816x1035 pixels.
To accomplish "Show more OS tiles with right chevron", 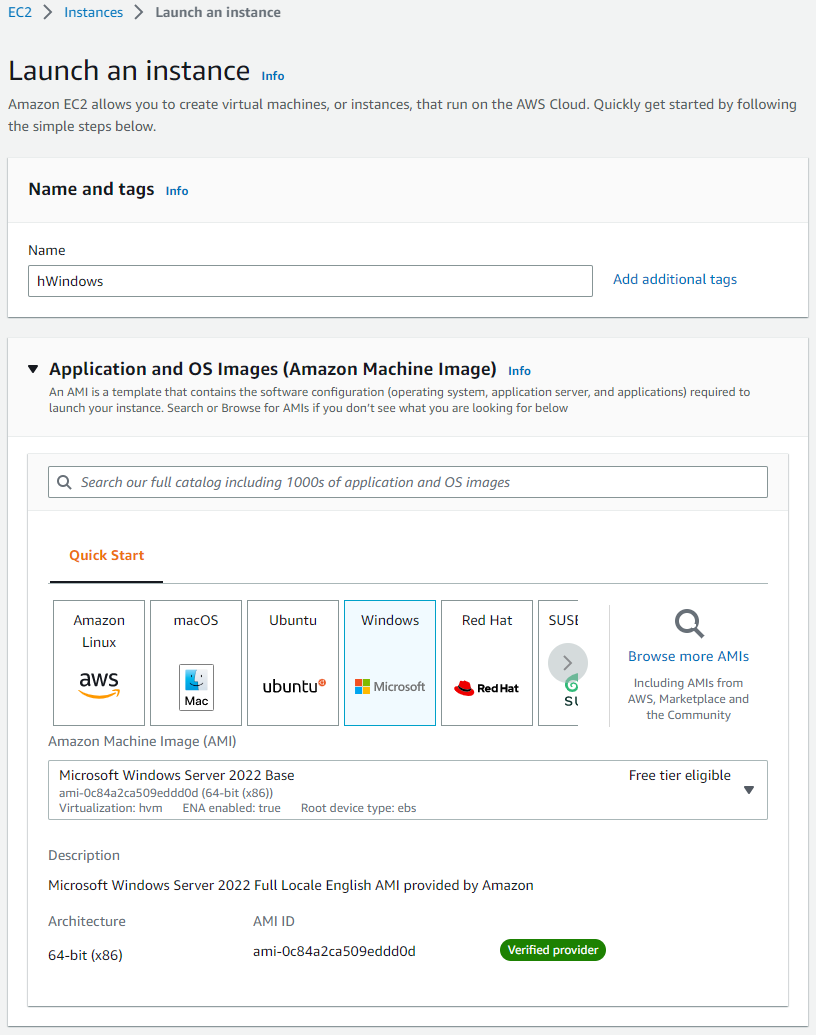I will coord(568,663).
